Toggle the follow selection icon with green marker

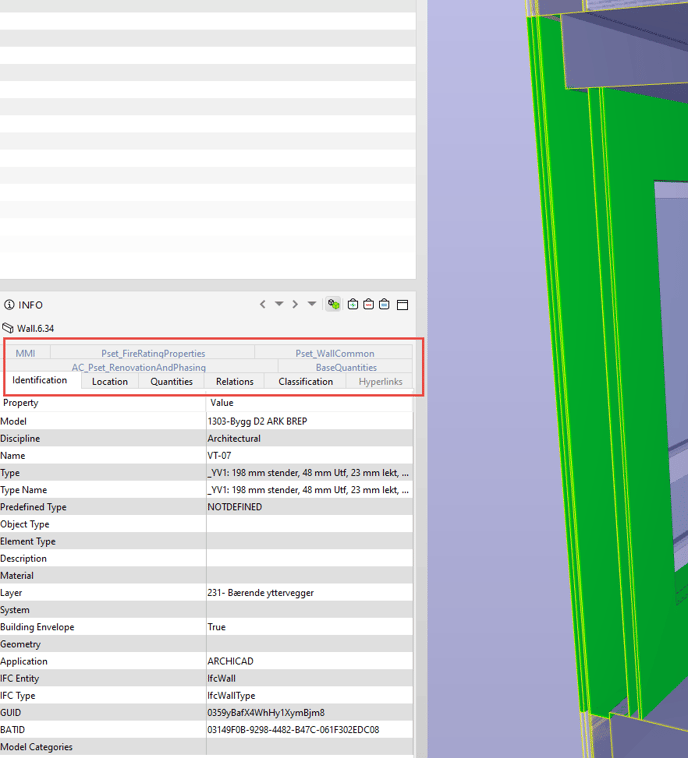click(x=333, y=304)
